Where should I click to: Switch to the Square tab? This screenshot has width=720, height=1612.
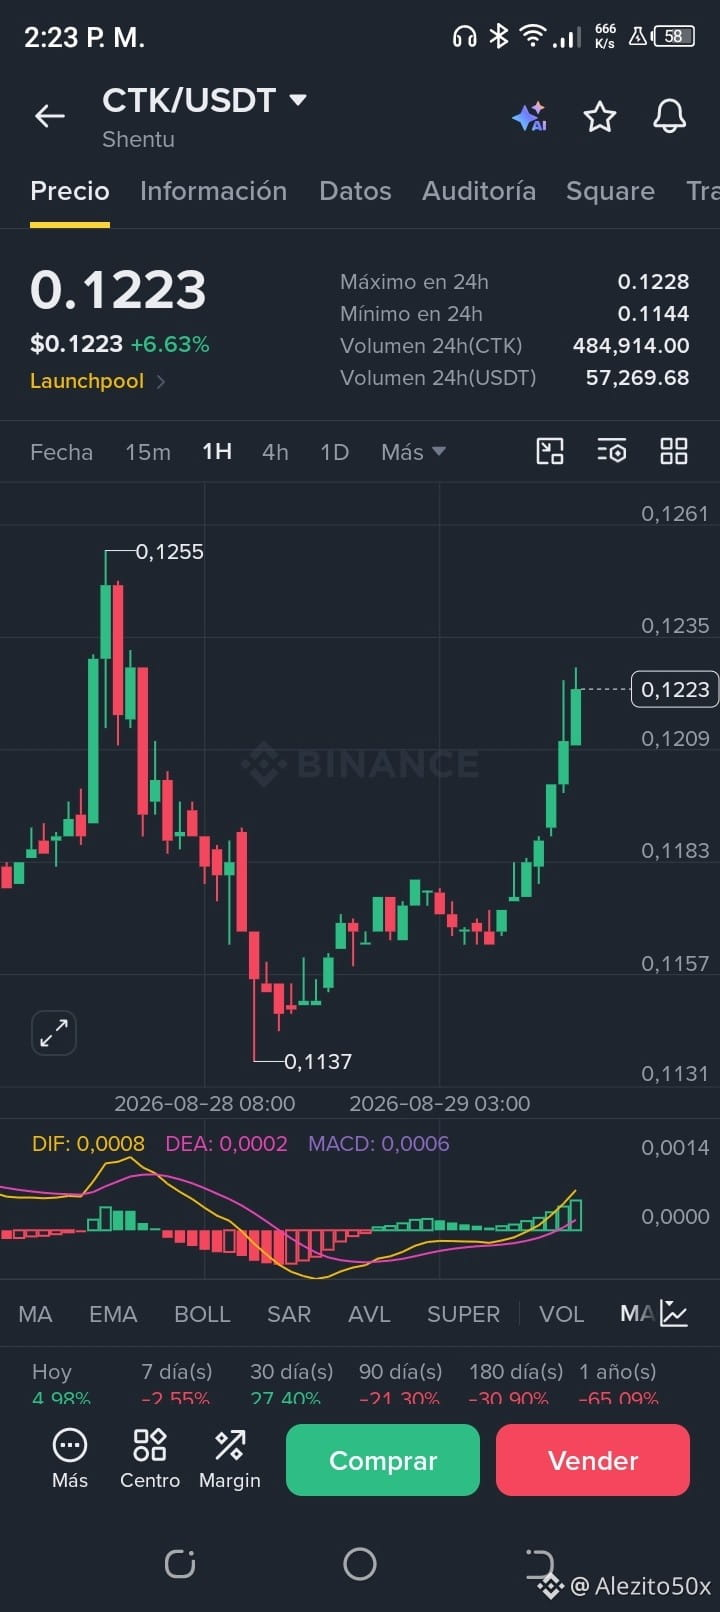click(610, 191)
